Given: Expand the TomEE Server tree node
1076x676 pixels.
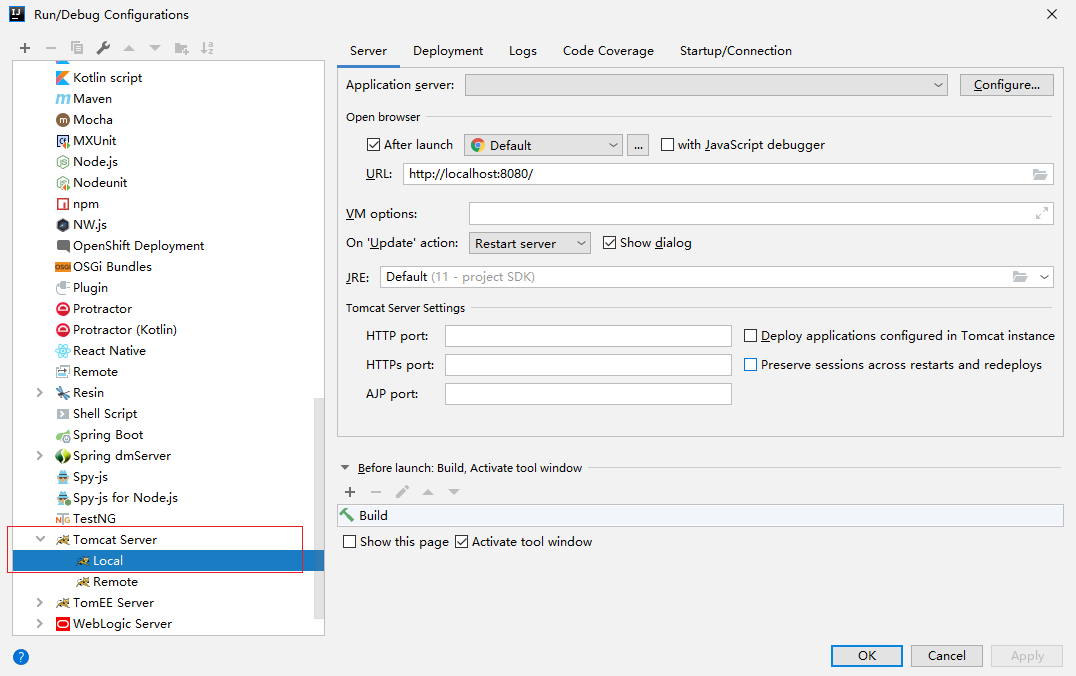Looking at the screenshot, I should coord(40,603).
